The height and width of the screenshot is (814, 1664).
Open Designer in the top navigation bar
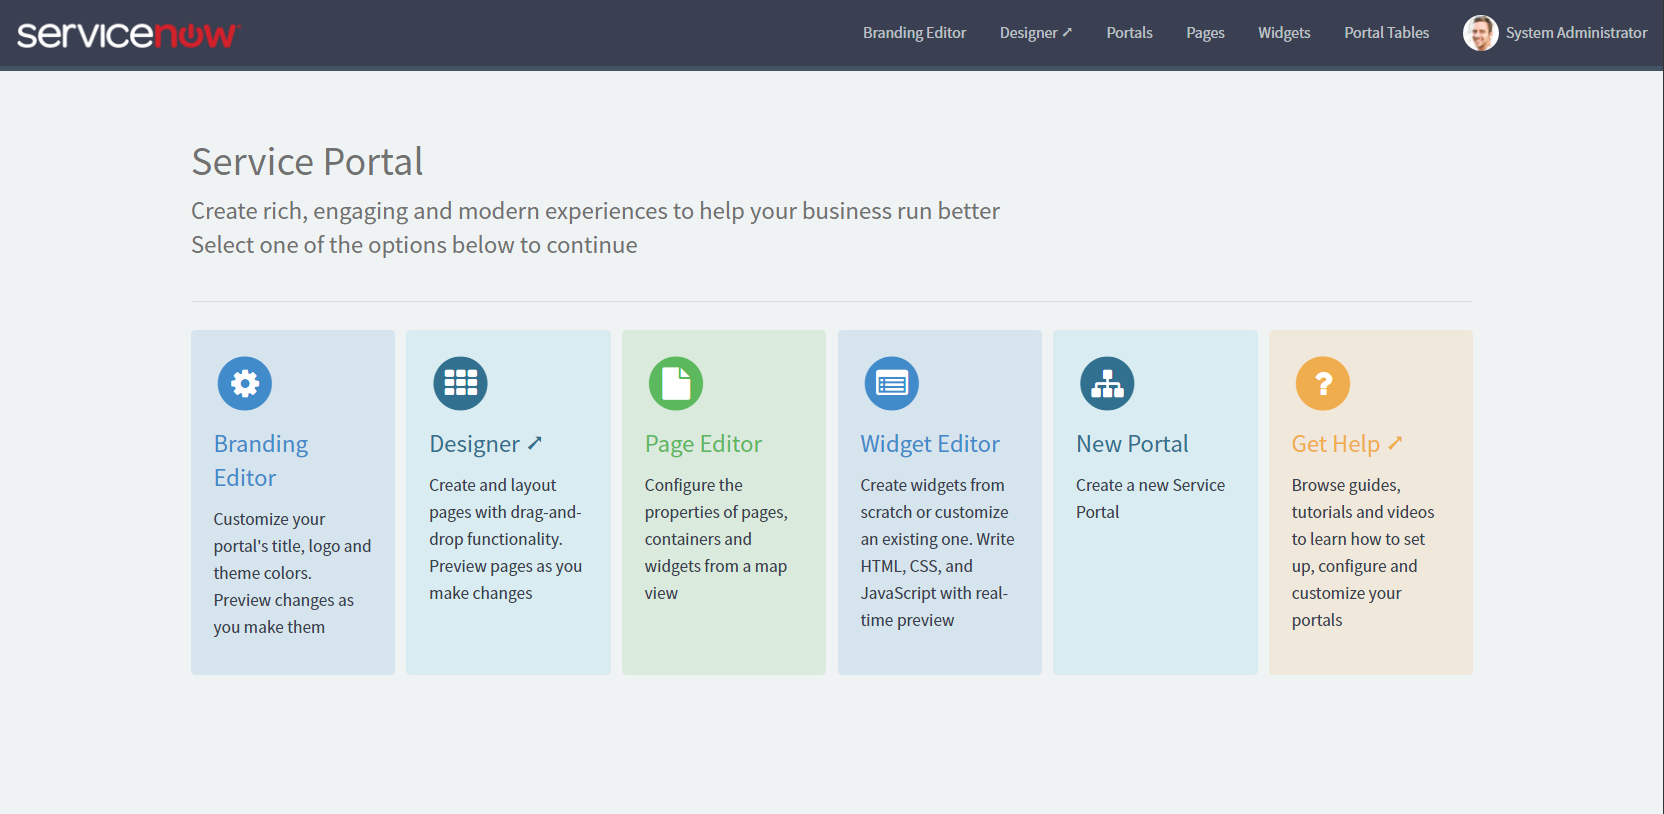pos(1036,33)
